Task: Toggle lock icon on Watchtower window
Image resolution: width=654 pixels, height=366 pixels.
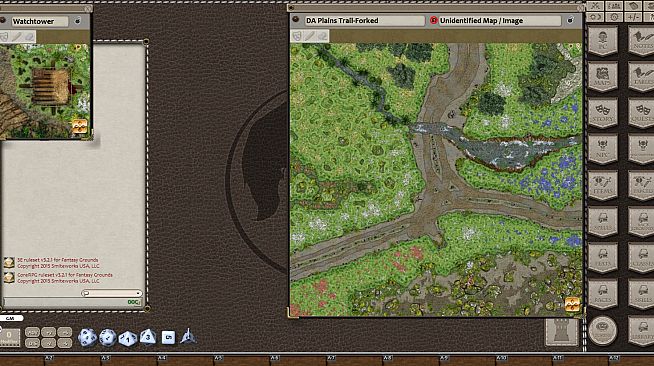Action: tap(78, 21)
